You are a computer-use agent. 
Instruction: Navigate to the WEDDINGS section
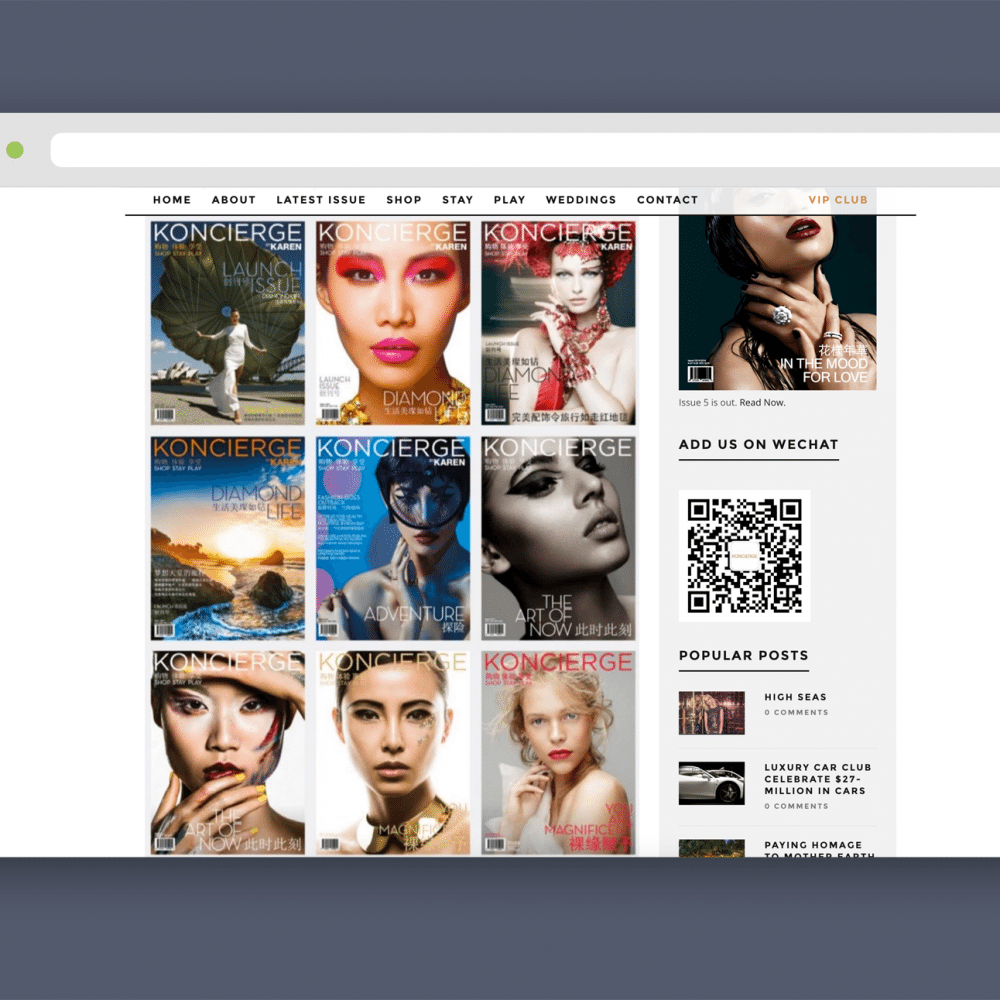pyautogui.click(x=581, y=200)
